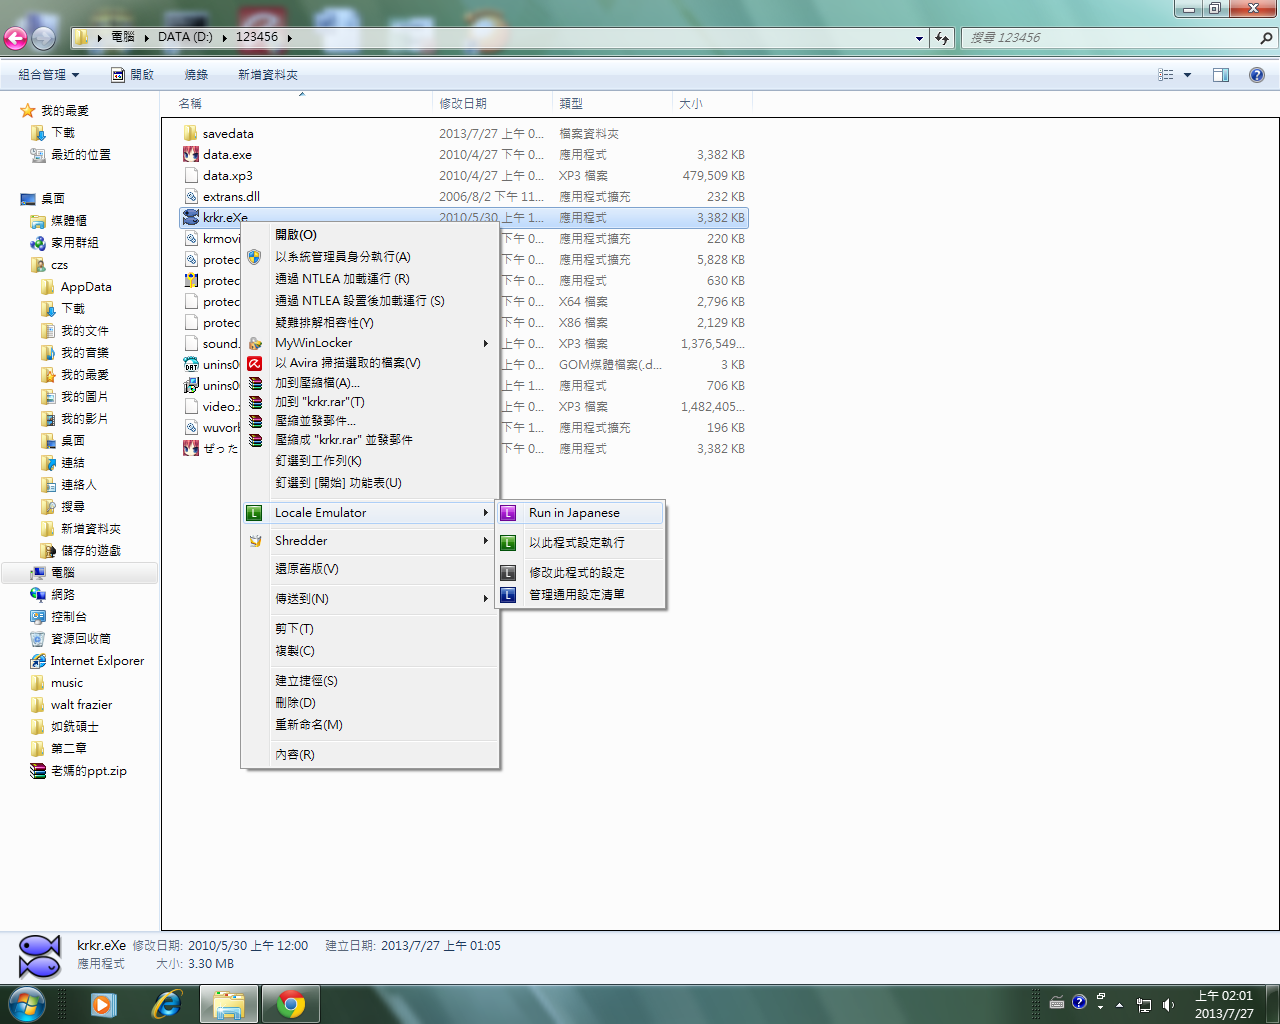Click the Explorer back arrow button
Viewport: 1280px width, 1024px height.
[15, 38]
